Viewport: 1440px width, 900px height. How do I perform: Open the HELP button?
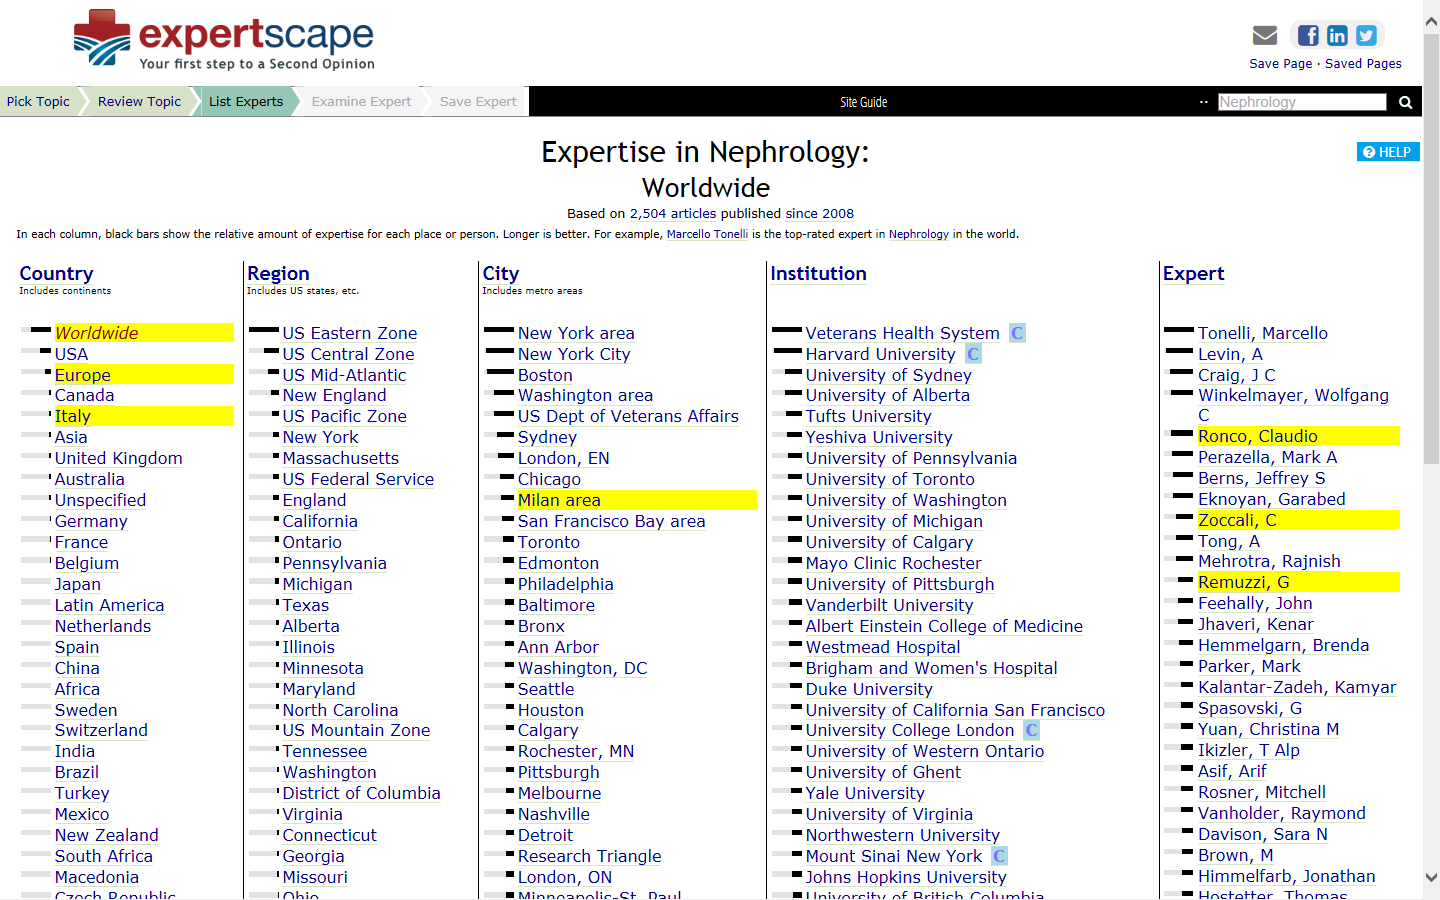coord(1387,152)
